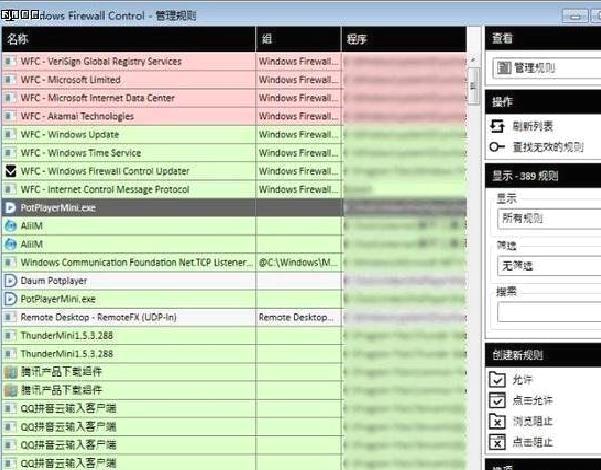601x470 pixels.
Task: Select the WFC - Microsoft Limited rule
Action: (x=234, y=80)
